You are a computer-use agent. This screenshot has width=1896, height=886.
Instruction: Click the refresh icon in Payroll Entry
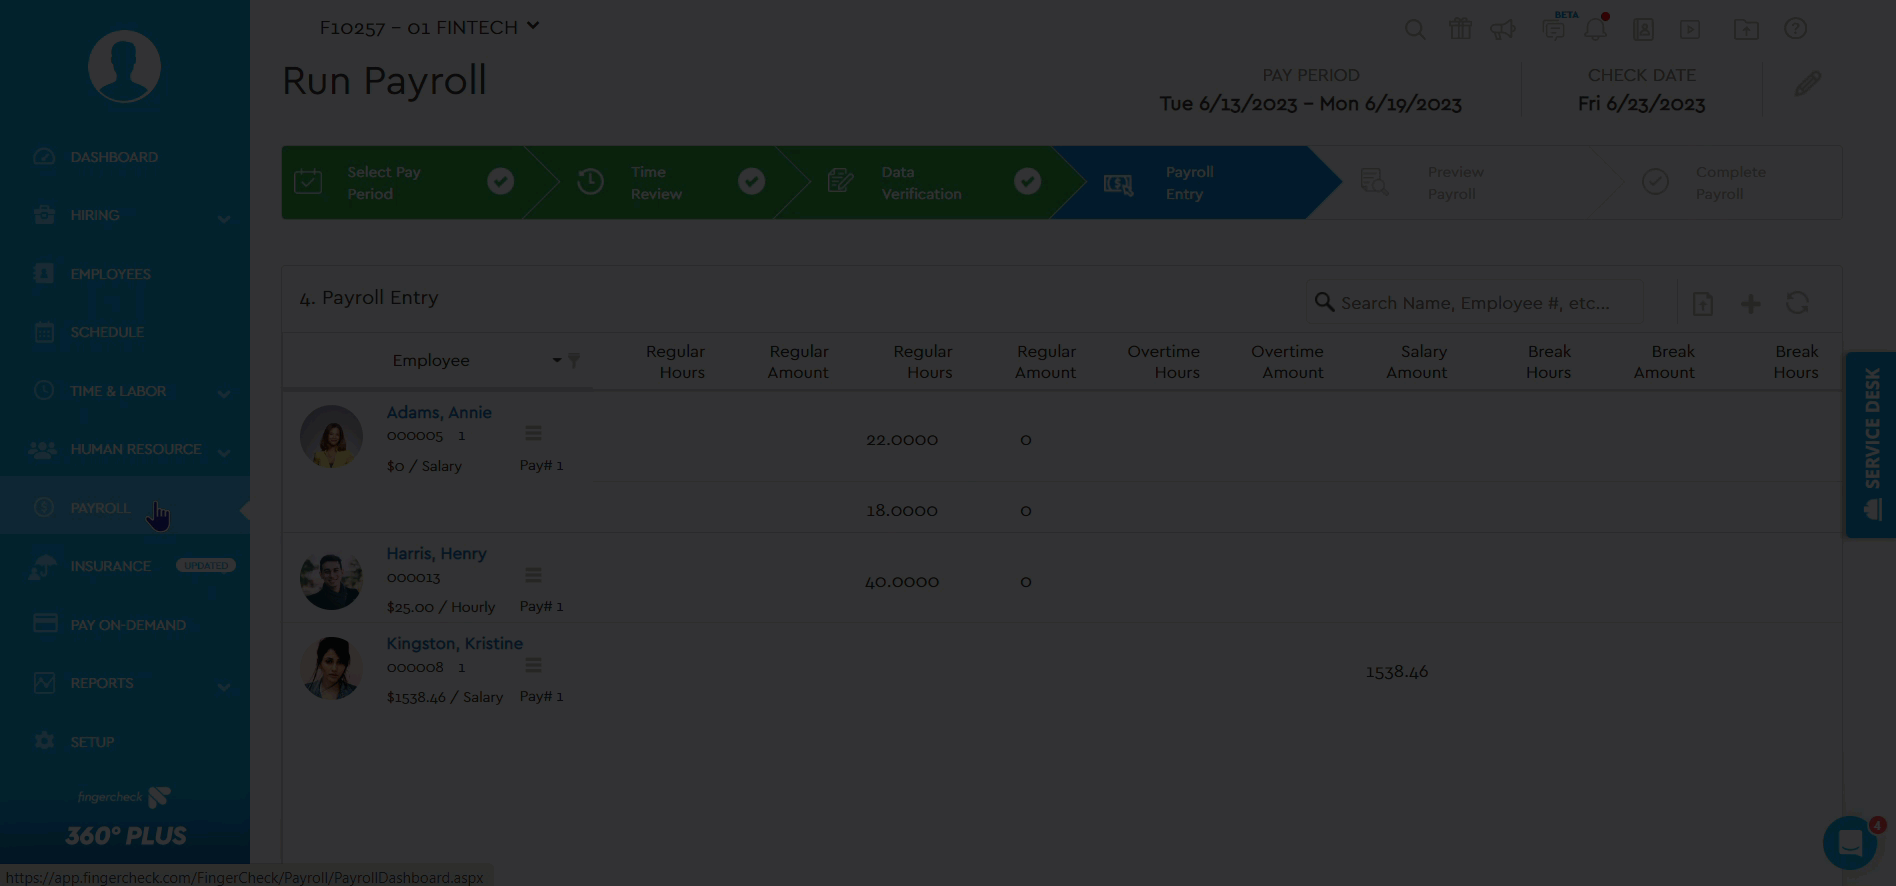(1797, 303)
